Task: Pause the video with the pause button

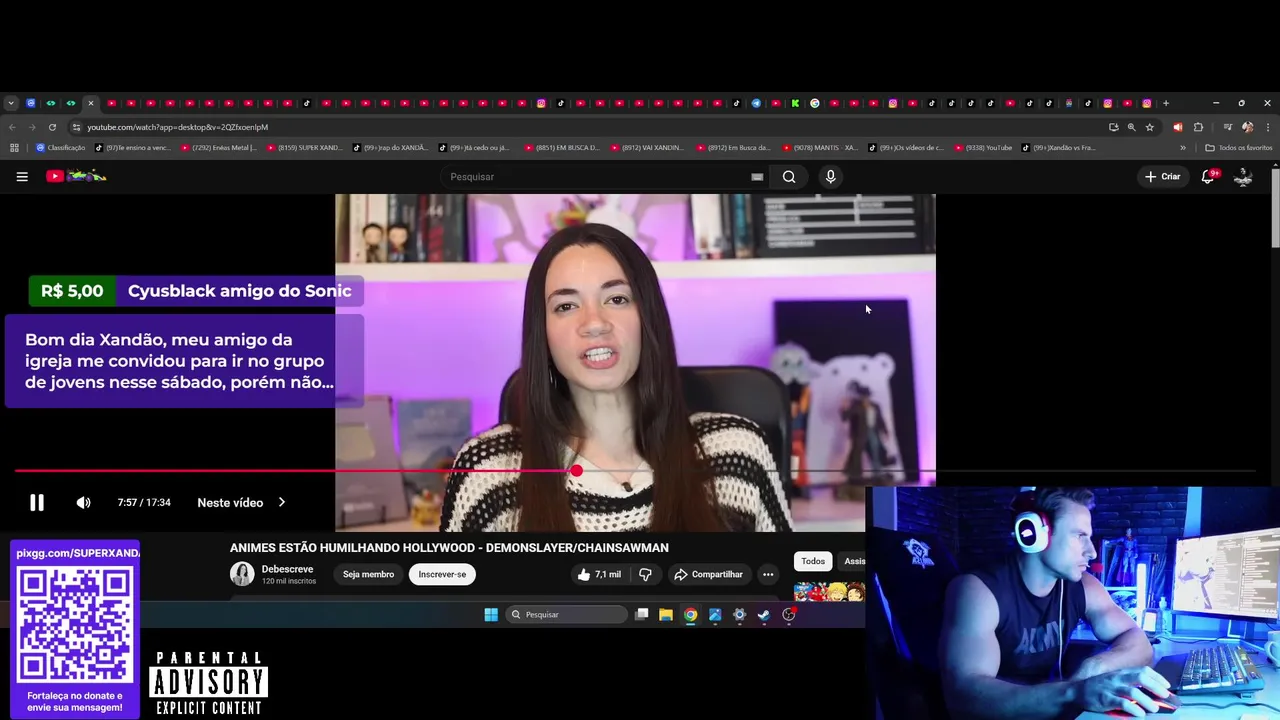Action: pyautogui.click(x=36, y=503)
